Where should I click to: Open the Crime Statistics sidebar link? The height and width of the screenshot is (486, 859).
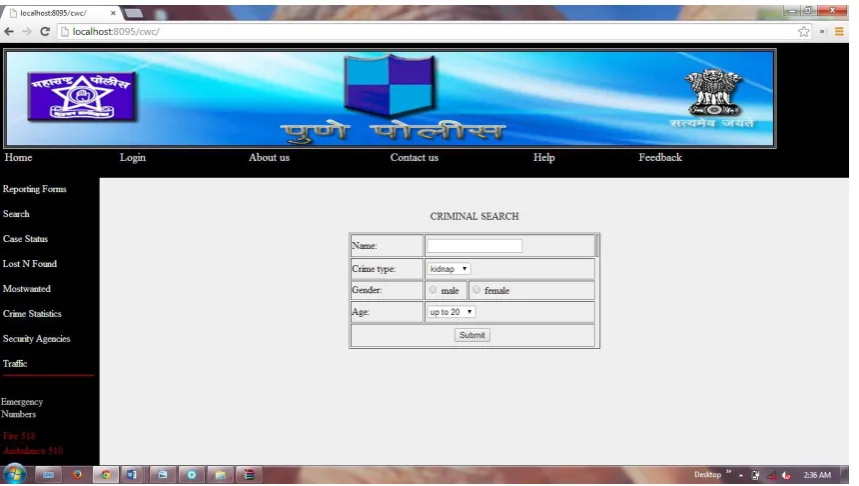pyautogui.click(x=32, y=314)
